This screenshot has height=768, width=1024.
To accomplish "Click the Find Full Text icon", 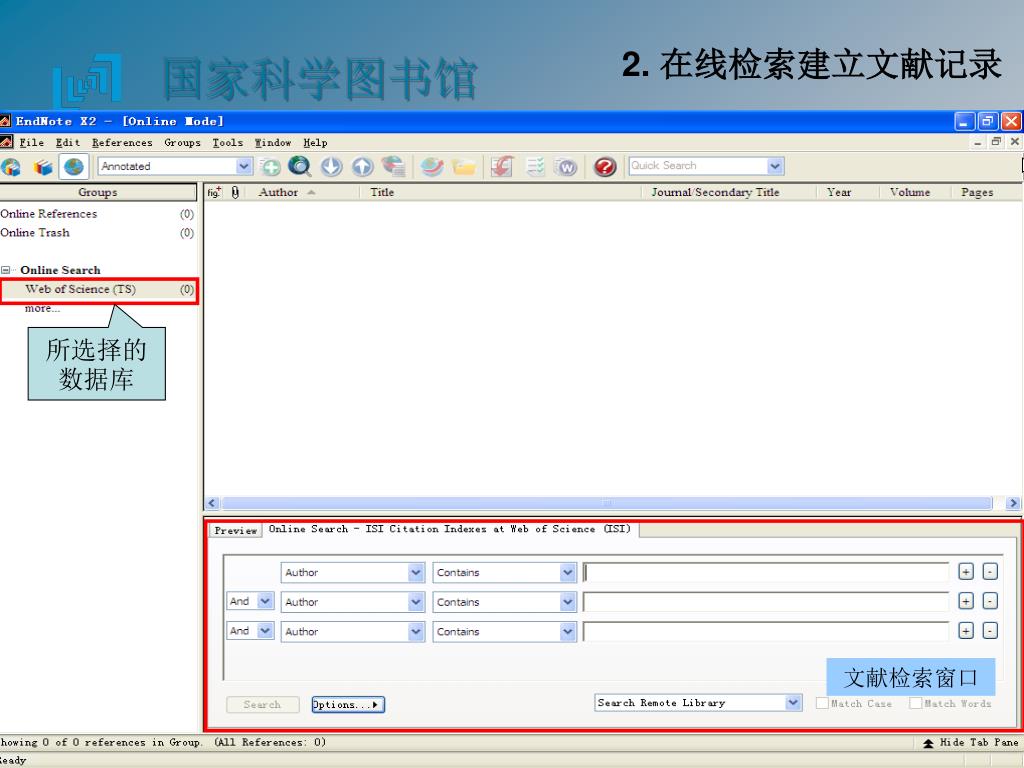I will click(x=394, y=167).
